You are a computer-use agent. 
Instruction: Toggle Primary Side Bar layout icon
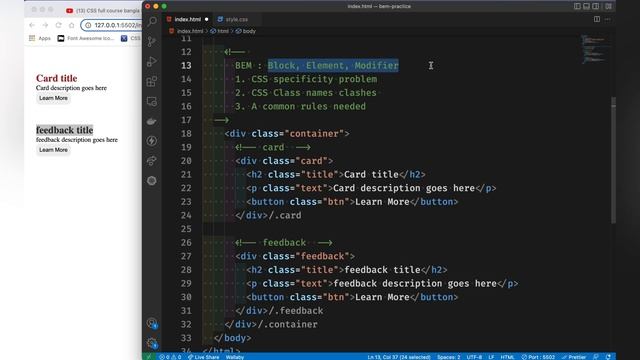point(577,6)
